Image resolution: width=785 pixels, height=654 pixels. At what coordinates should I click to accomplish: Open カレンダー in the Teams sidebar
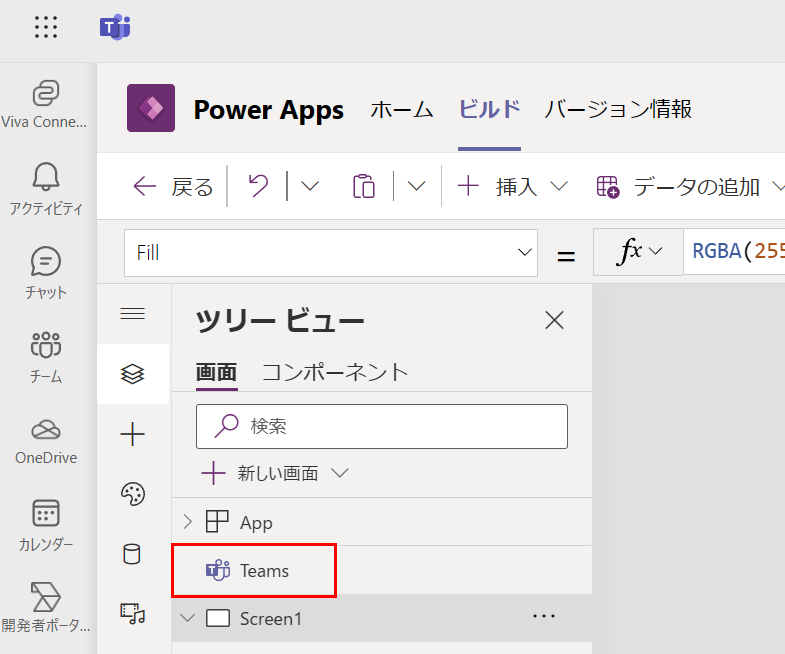tap(46, 526)
